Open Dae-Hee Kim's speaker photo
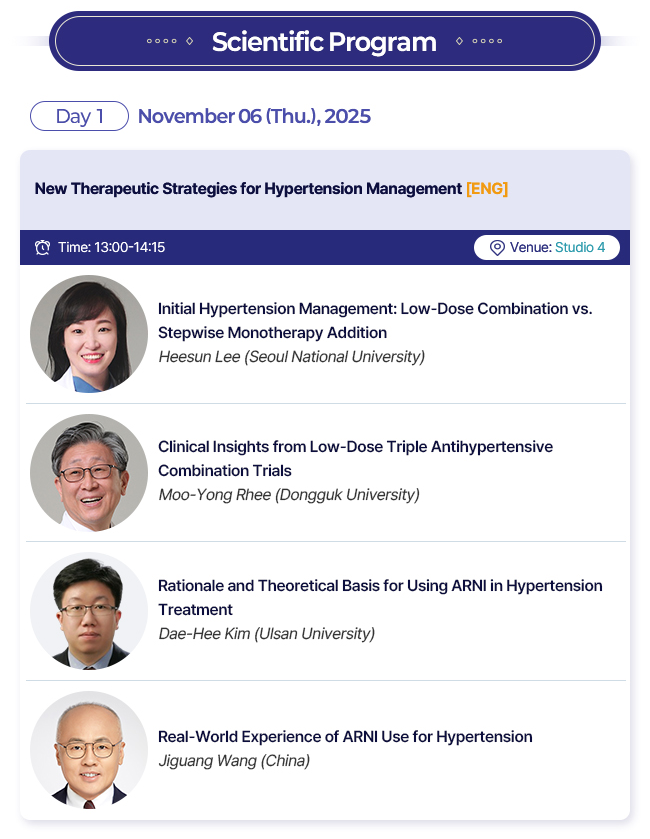This screenshot has width=650, height=839. click(x=89, y=611)
